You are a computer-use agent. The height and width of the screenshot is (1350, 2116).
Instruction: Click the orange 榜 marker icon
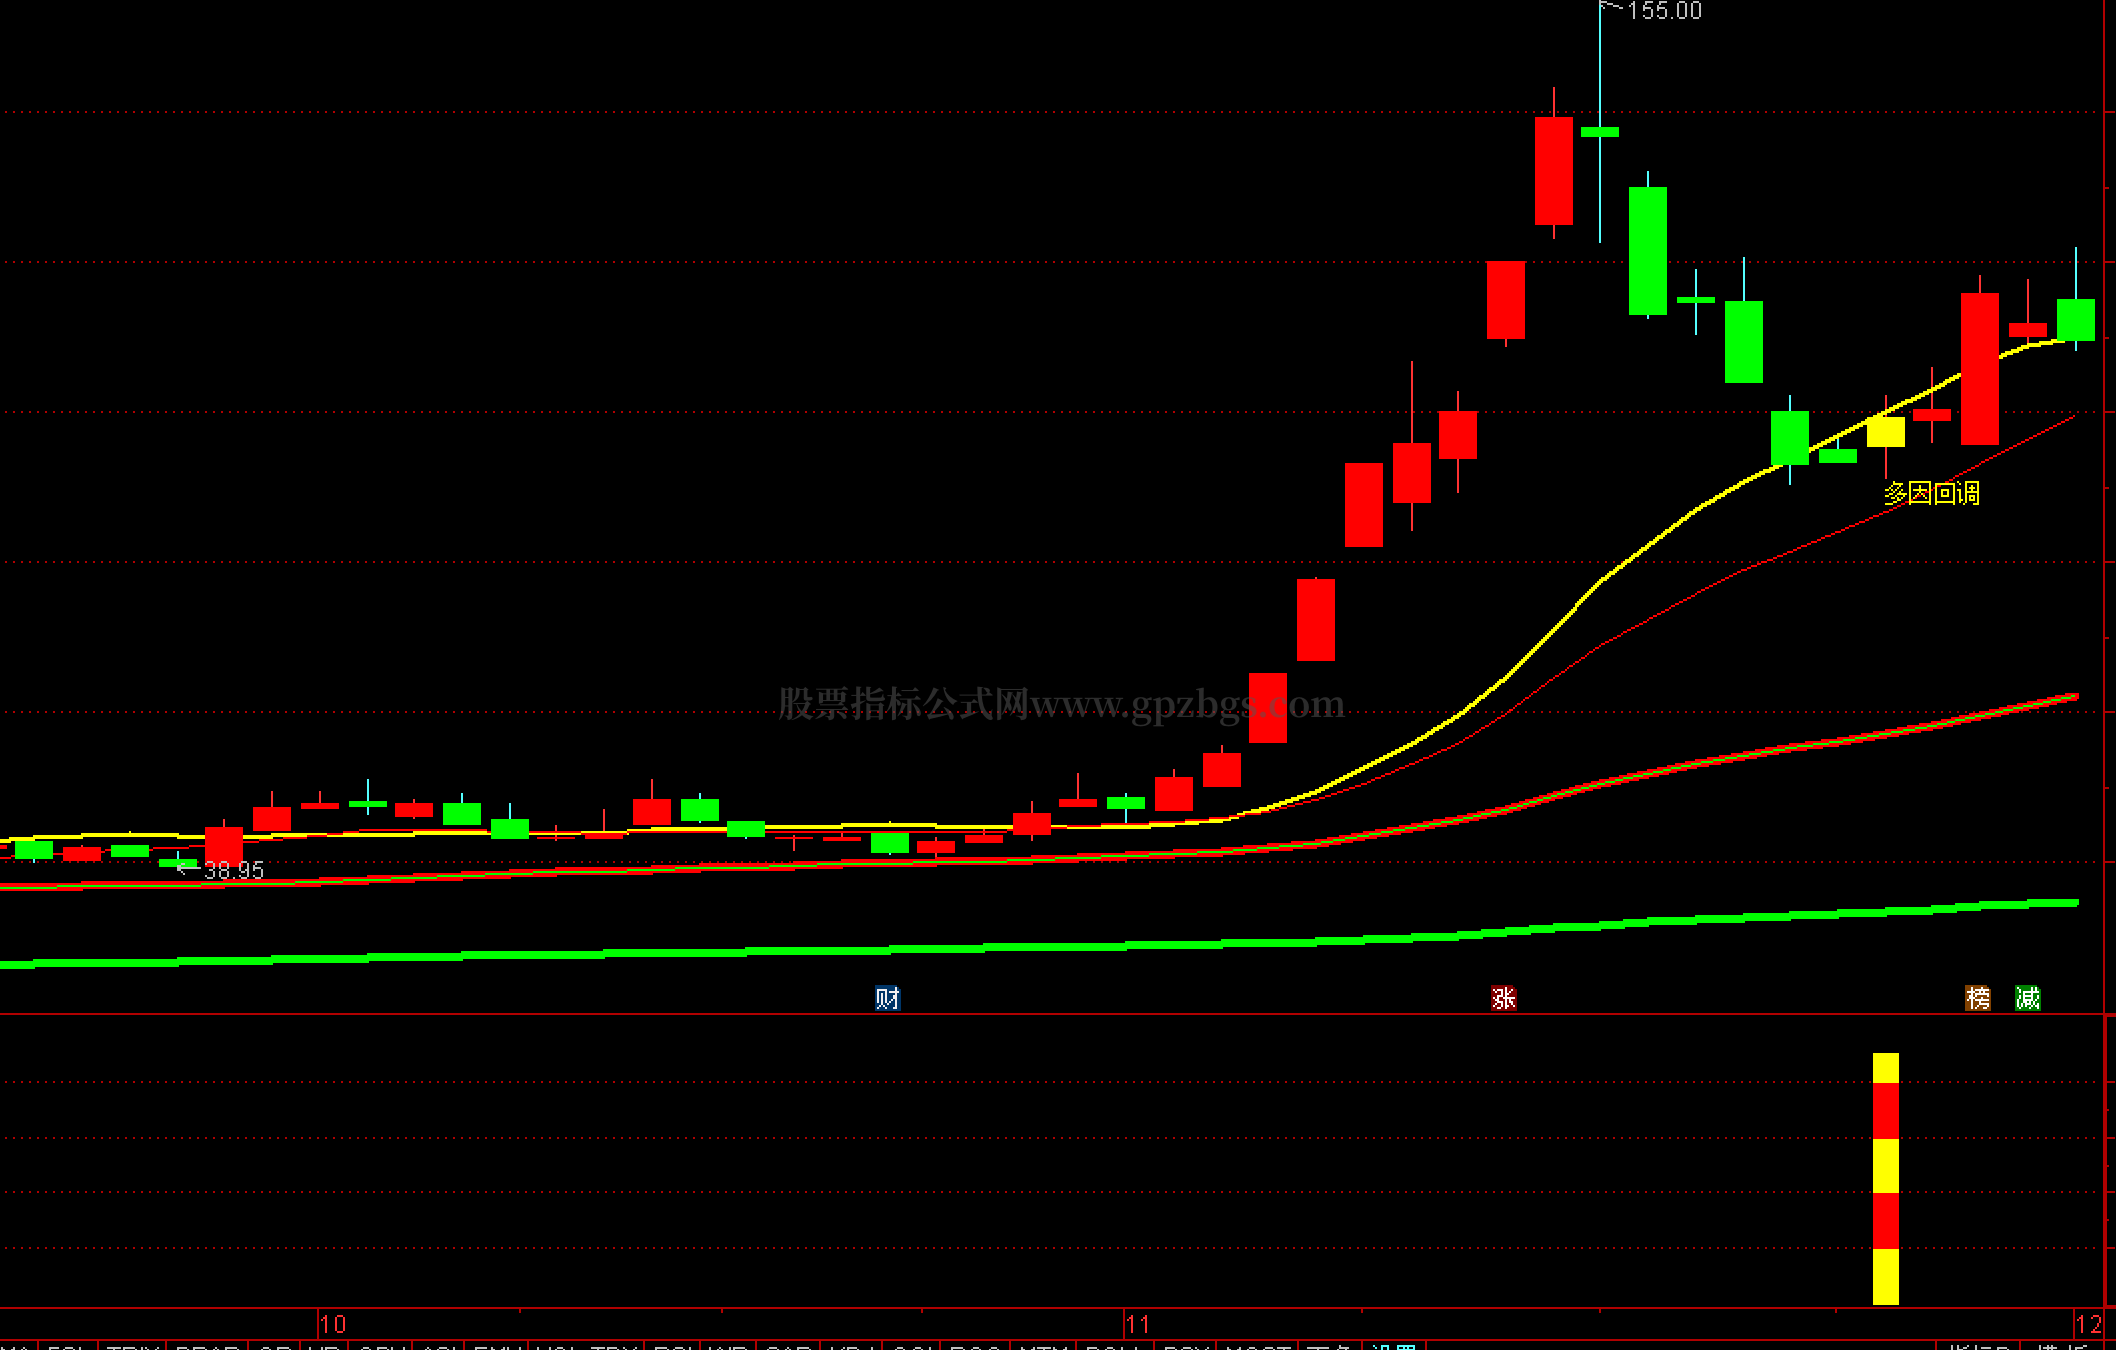point(1977,998)
